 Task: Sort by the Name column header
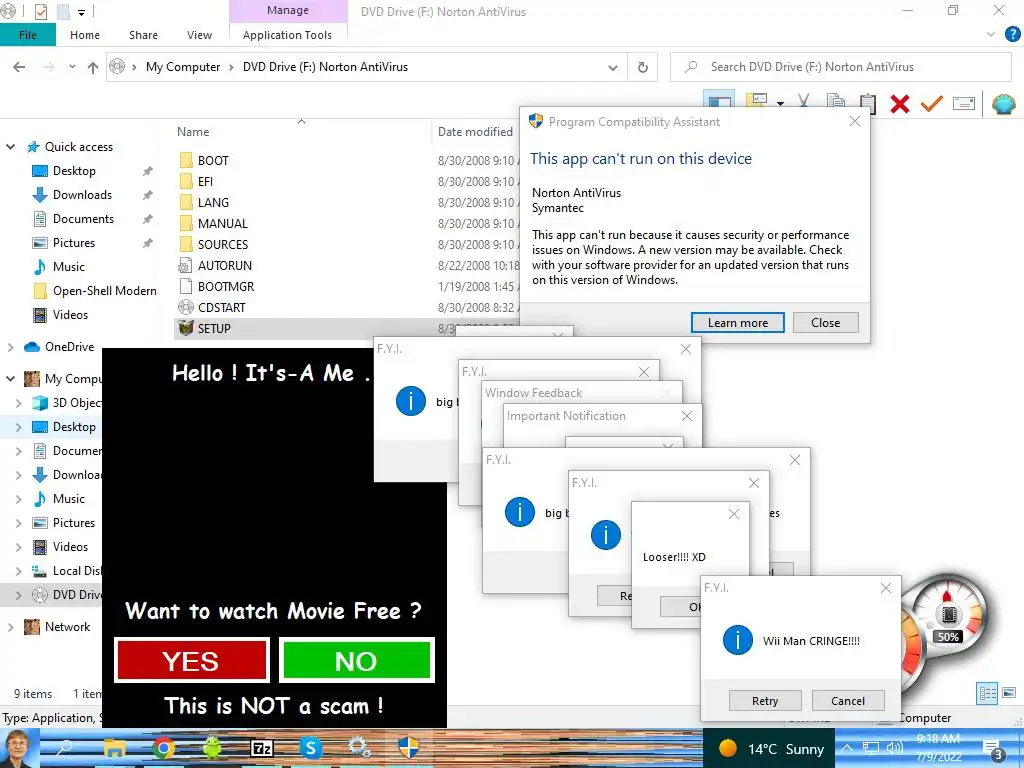pyautogui.click(x=193, y=132)
